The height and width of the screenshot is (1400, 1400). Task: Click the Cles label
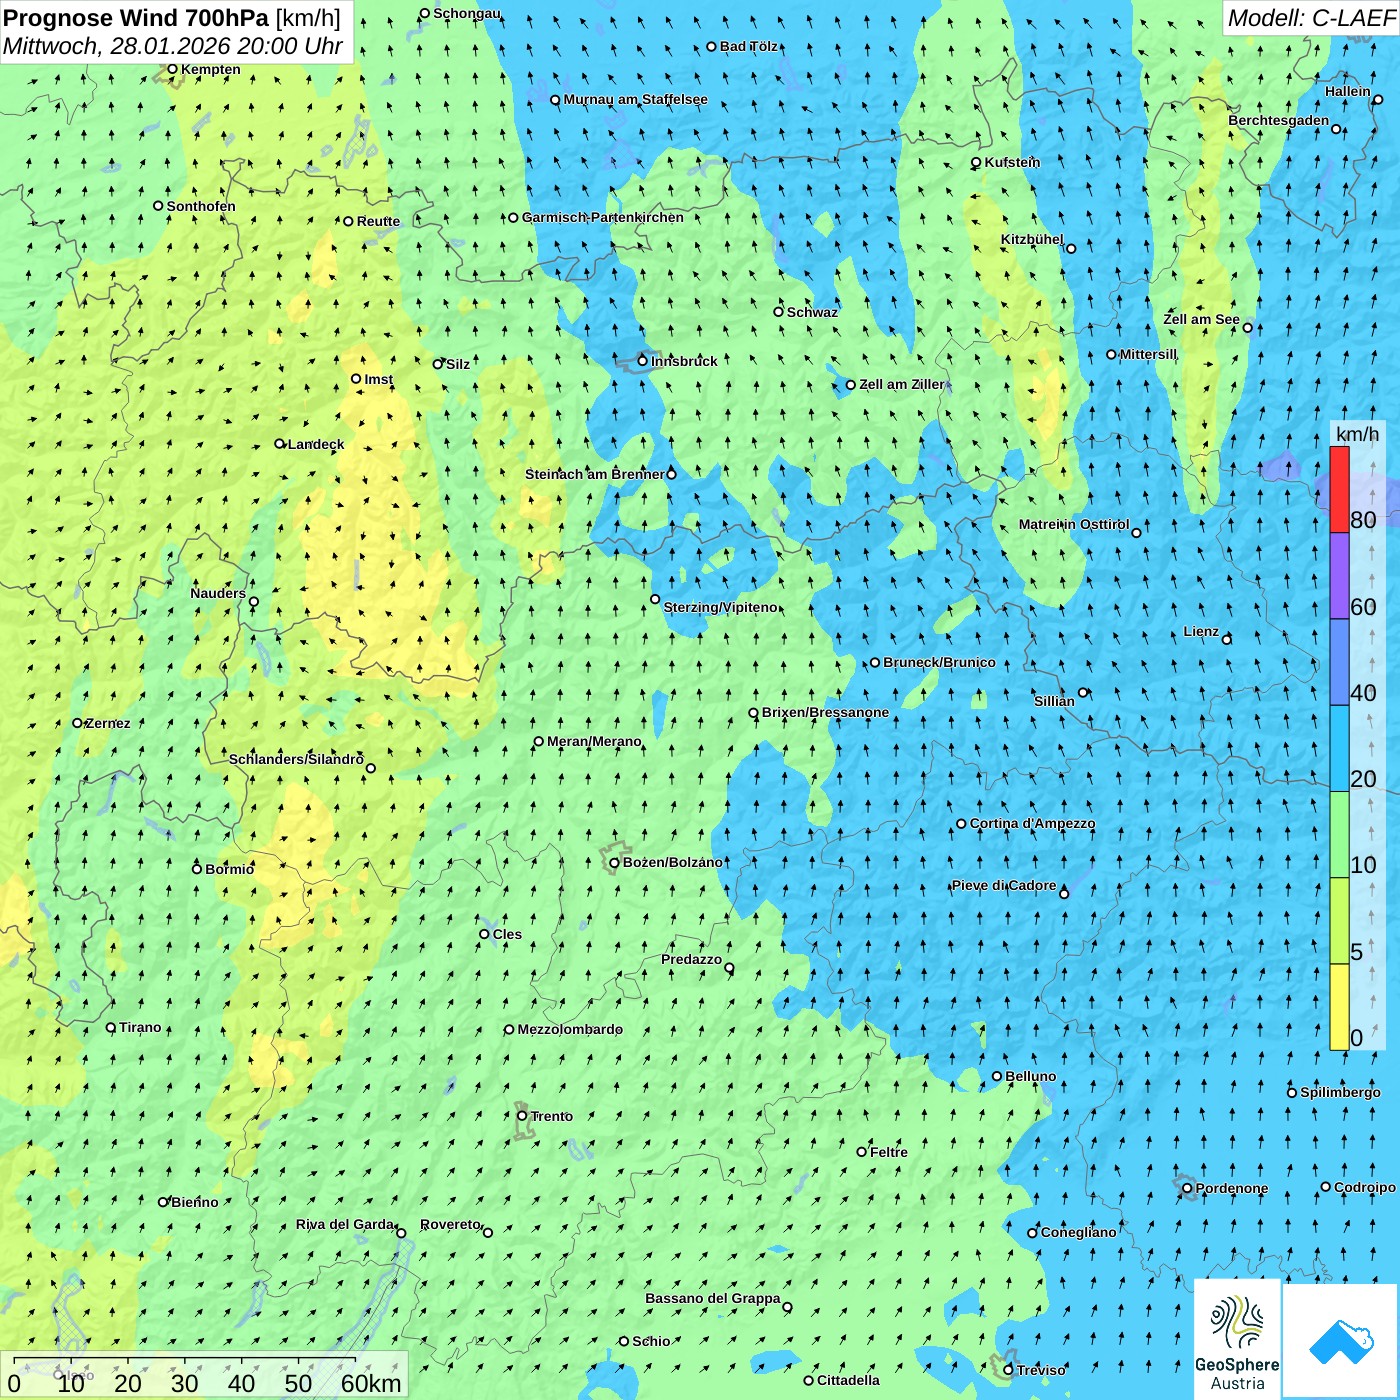[x=508, y=934]
